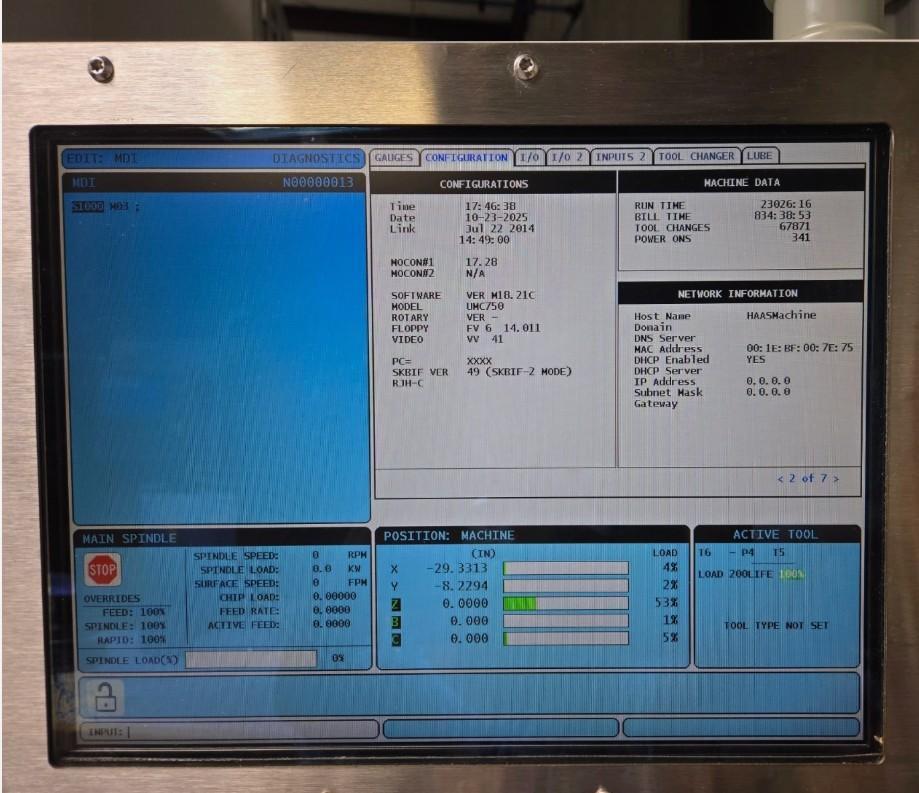Select the green C axis indicator
Viewport: 919px width, 793px height.
pos(394,638)
